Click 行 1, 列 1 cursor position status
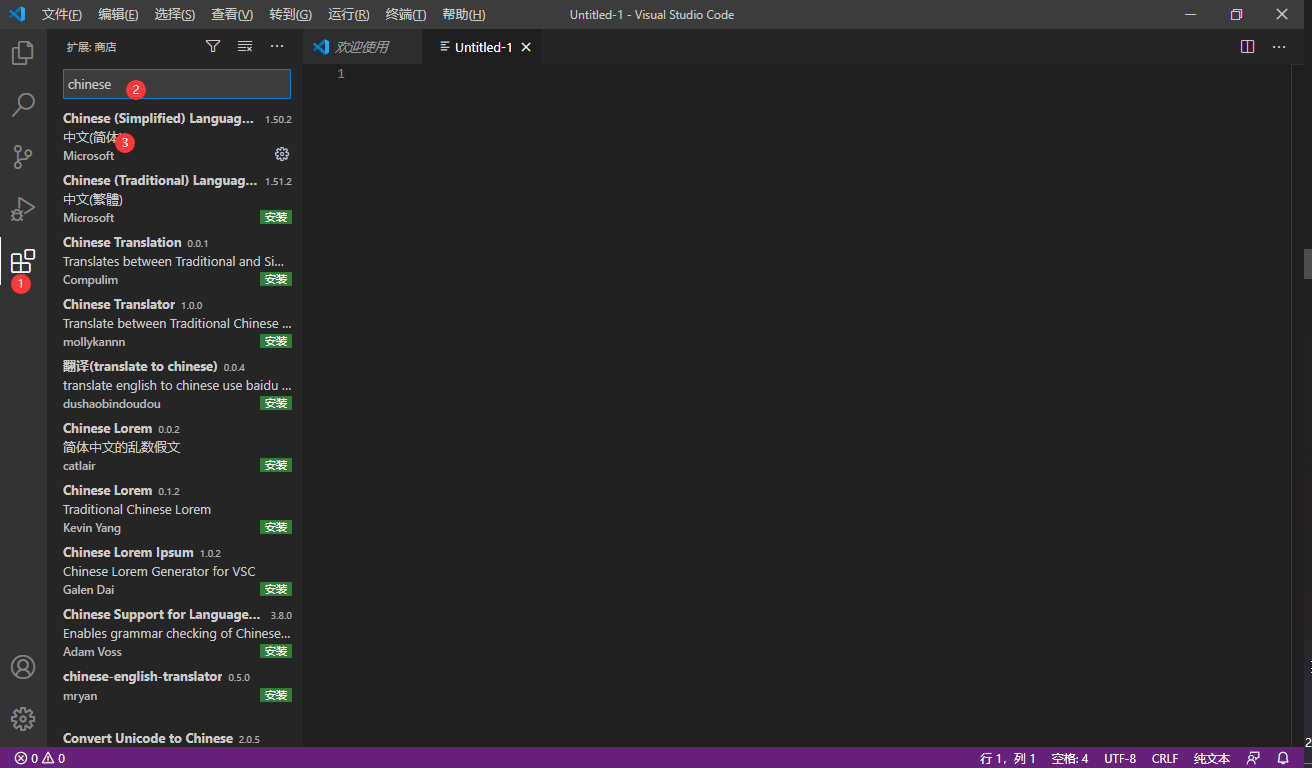Viewport: 1312px width, 768px height. (x=1008, y=758)
